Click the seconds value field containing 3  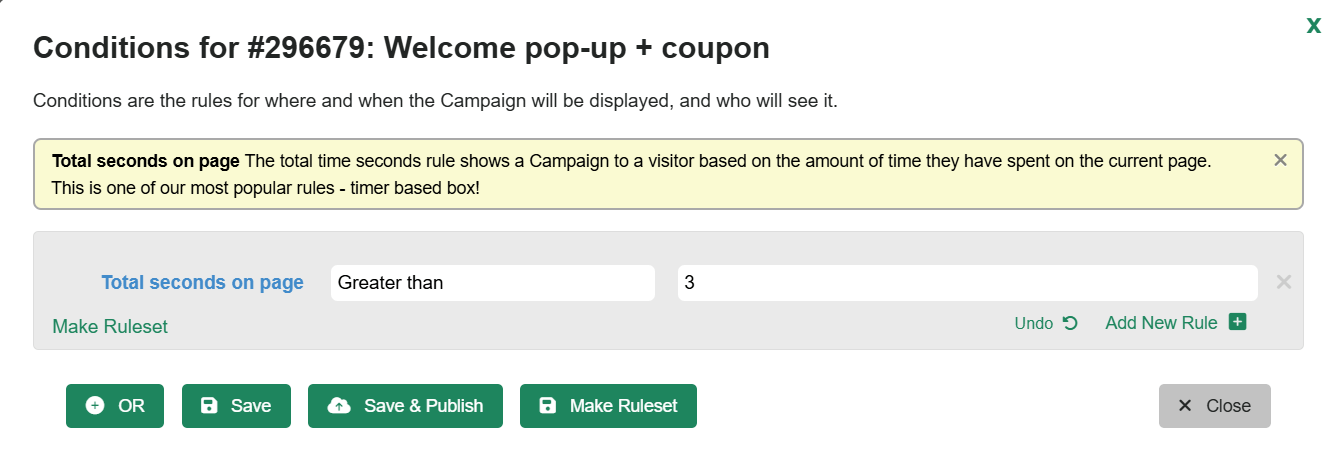click(967, 283)
